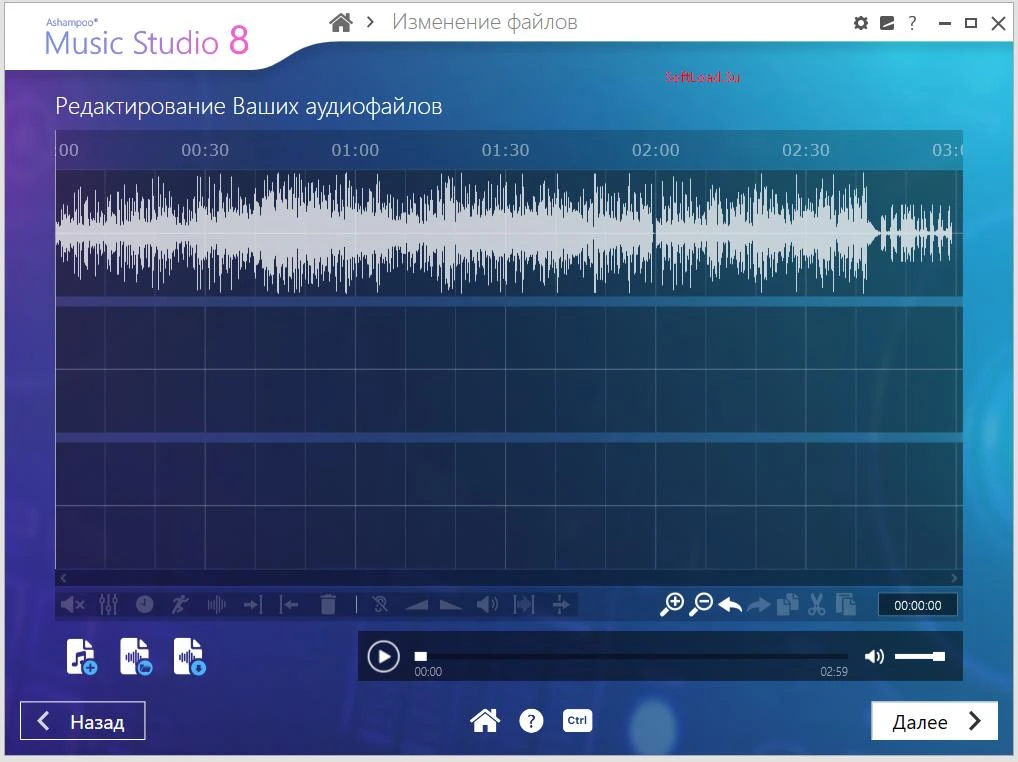Click the scissors cut icon
Image resolution: width=1018 pixels, height=762 pixels.
pos(816,604)
